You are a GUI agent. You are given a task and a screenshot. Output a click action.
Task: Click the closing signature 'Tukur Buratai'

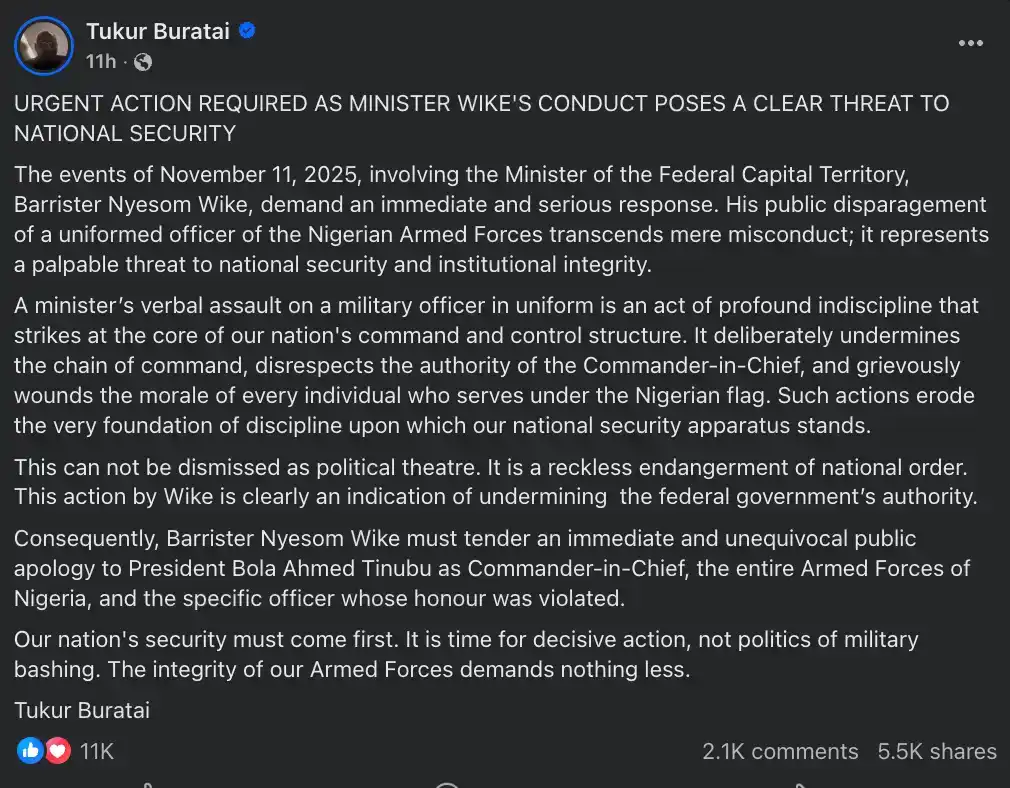82,710
